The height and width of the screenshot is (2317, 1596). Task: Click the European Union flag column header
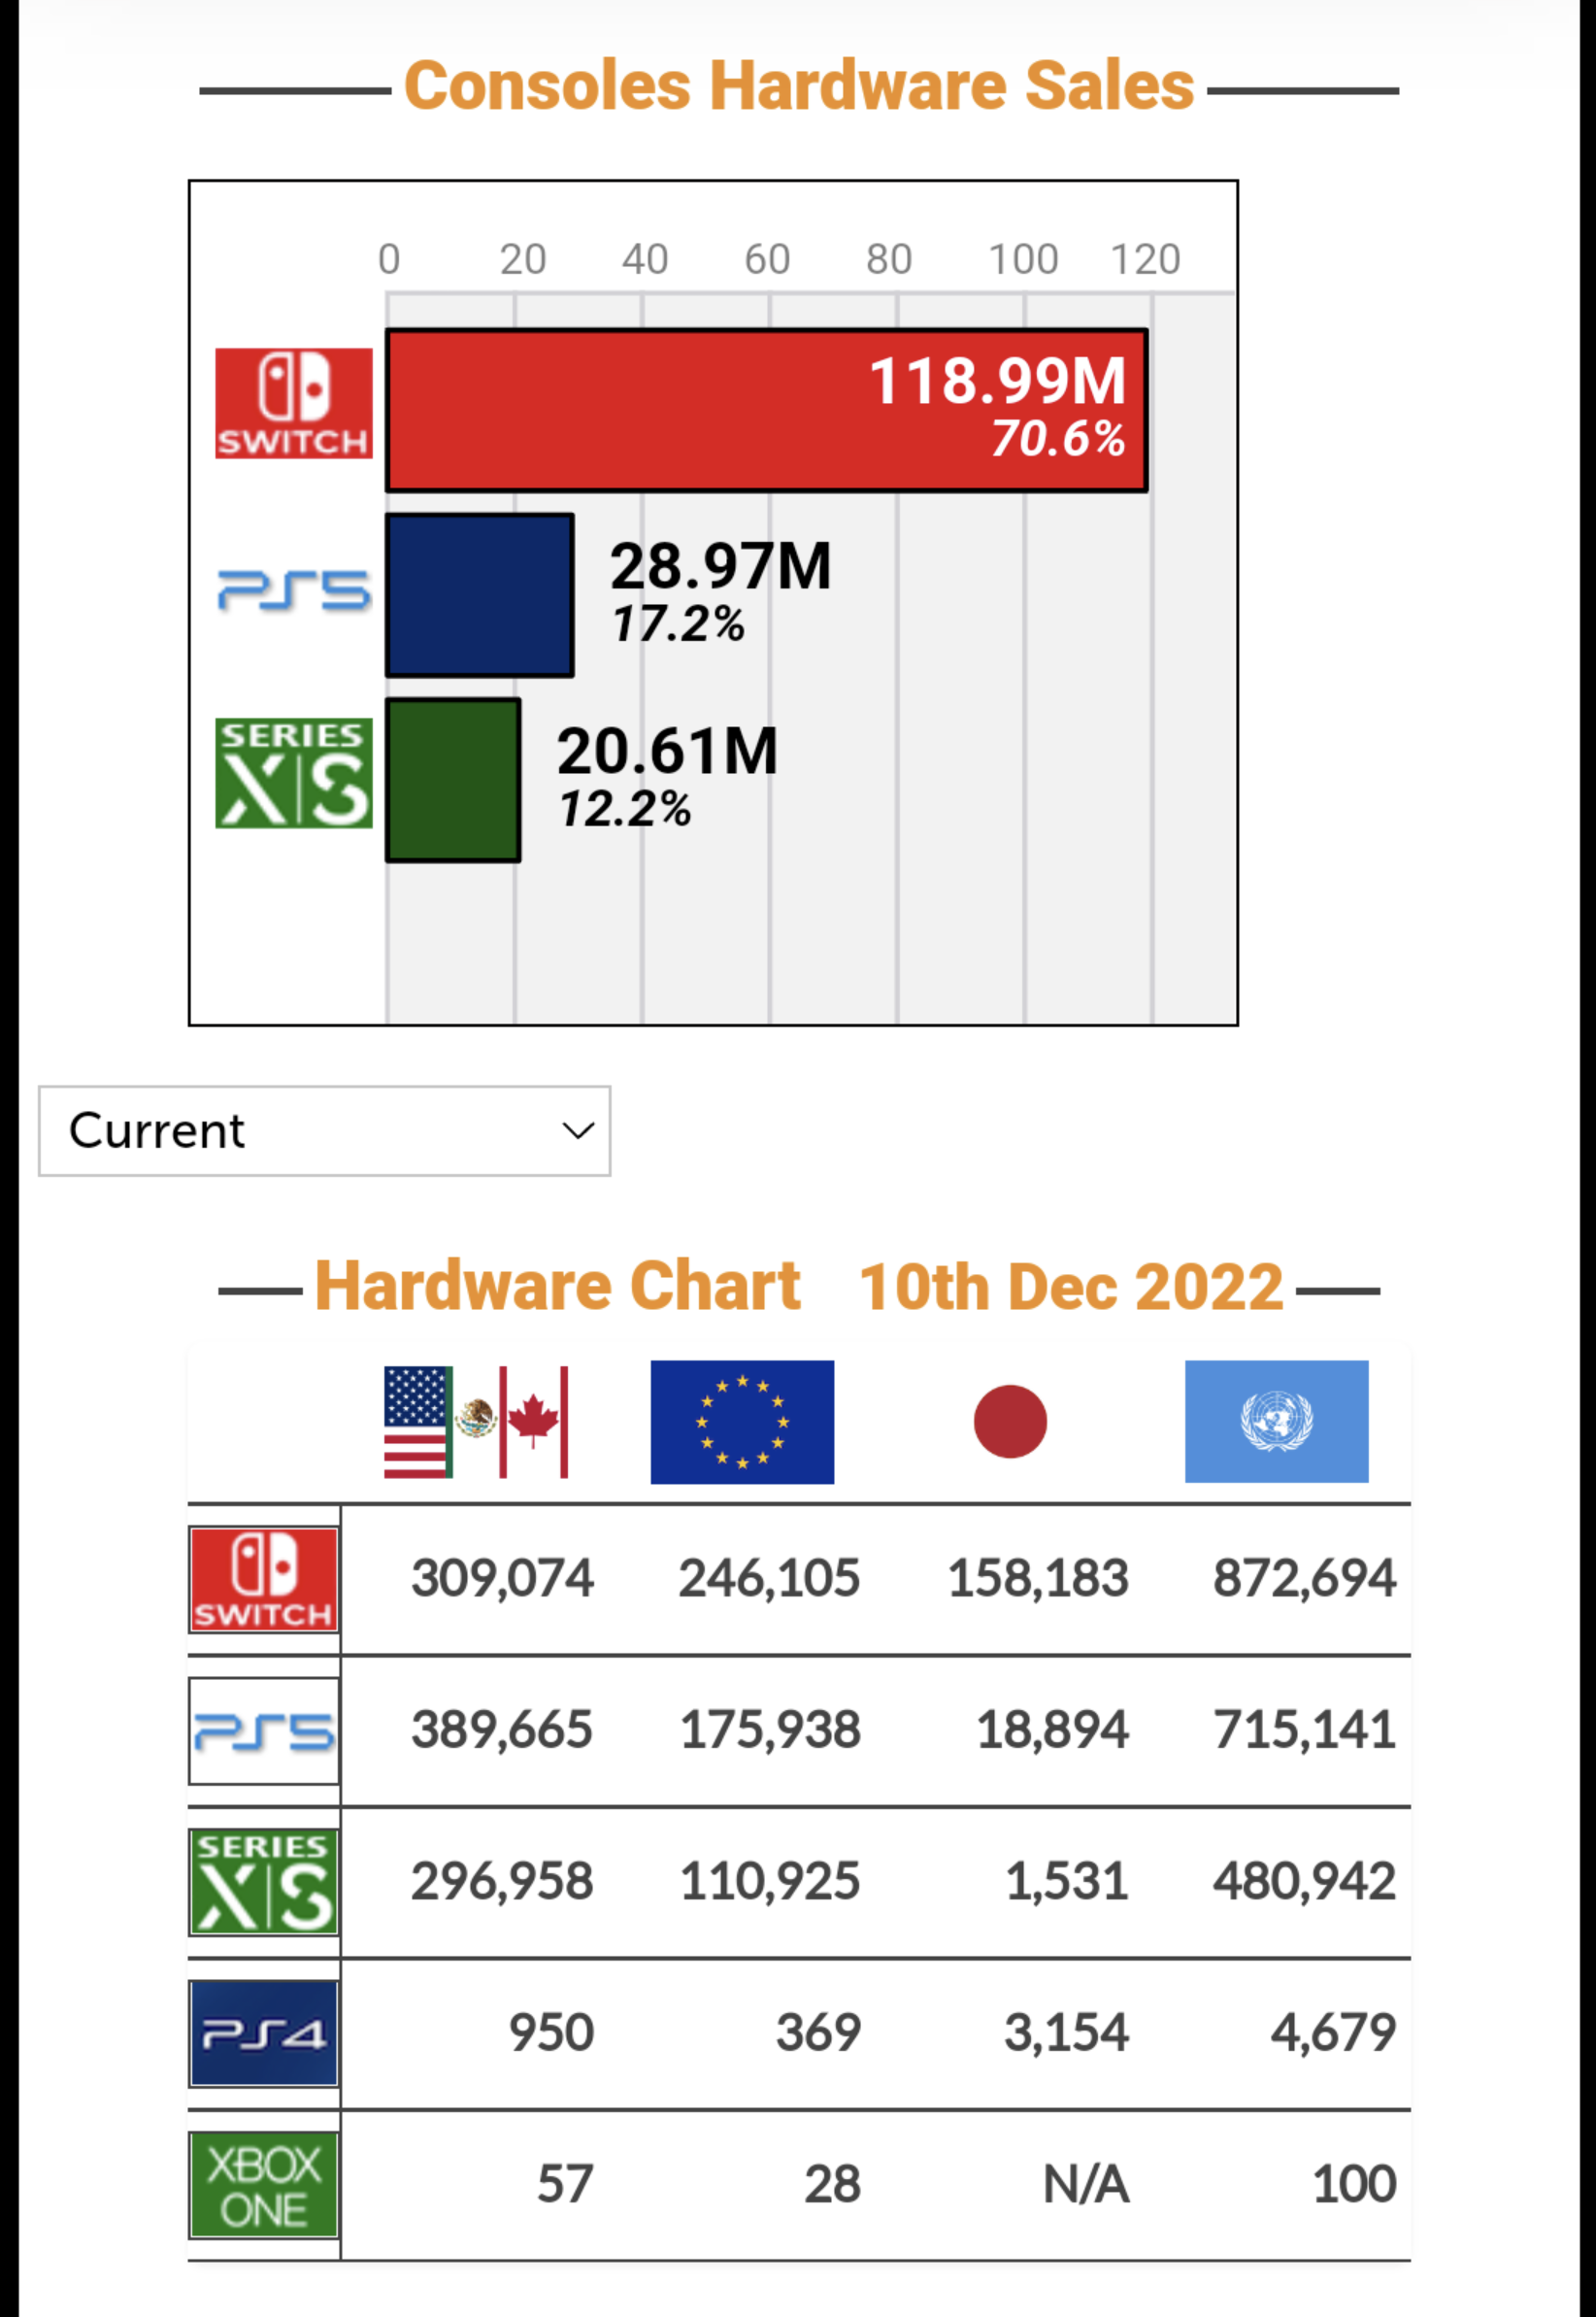coord(742,1422)
